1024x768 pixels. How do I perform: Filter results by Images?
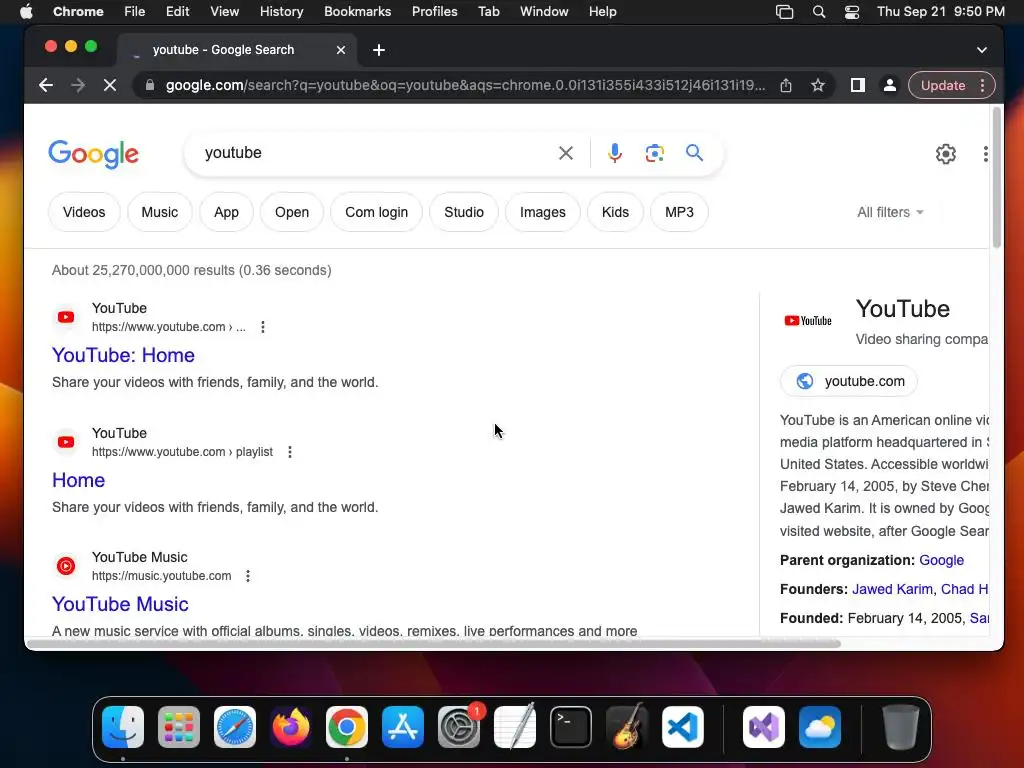[x=543, y=212]
